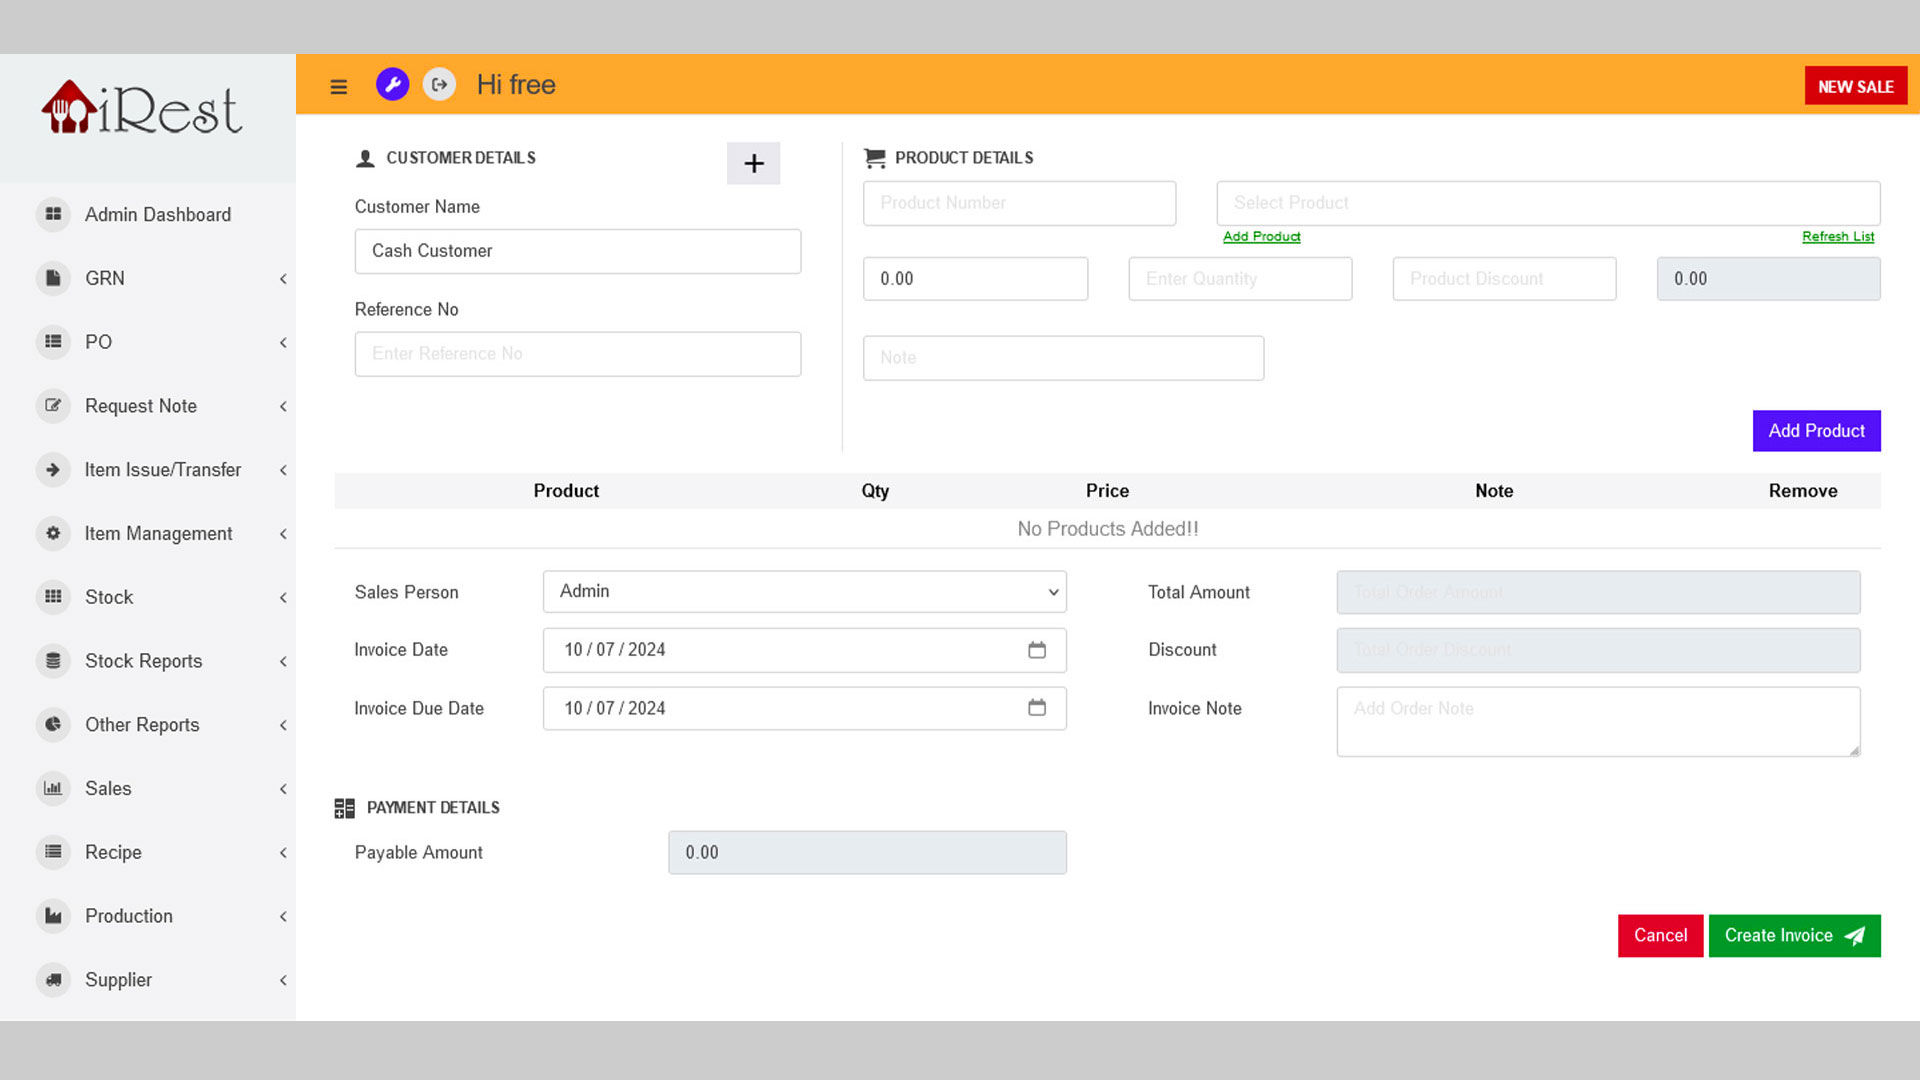Click the purple settings/wrench icon in header
This screenshot has height=1080, width=1920.
392,84
